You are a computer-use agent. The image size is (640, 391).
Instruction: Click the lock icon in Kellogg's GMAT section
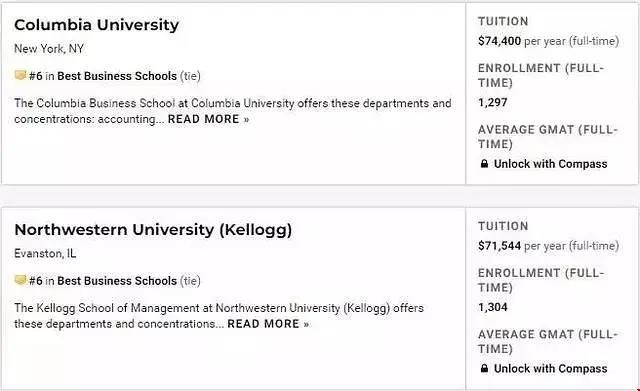(x=484, y=369)
